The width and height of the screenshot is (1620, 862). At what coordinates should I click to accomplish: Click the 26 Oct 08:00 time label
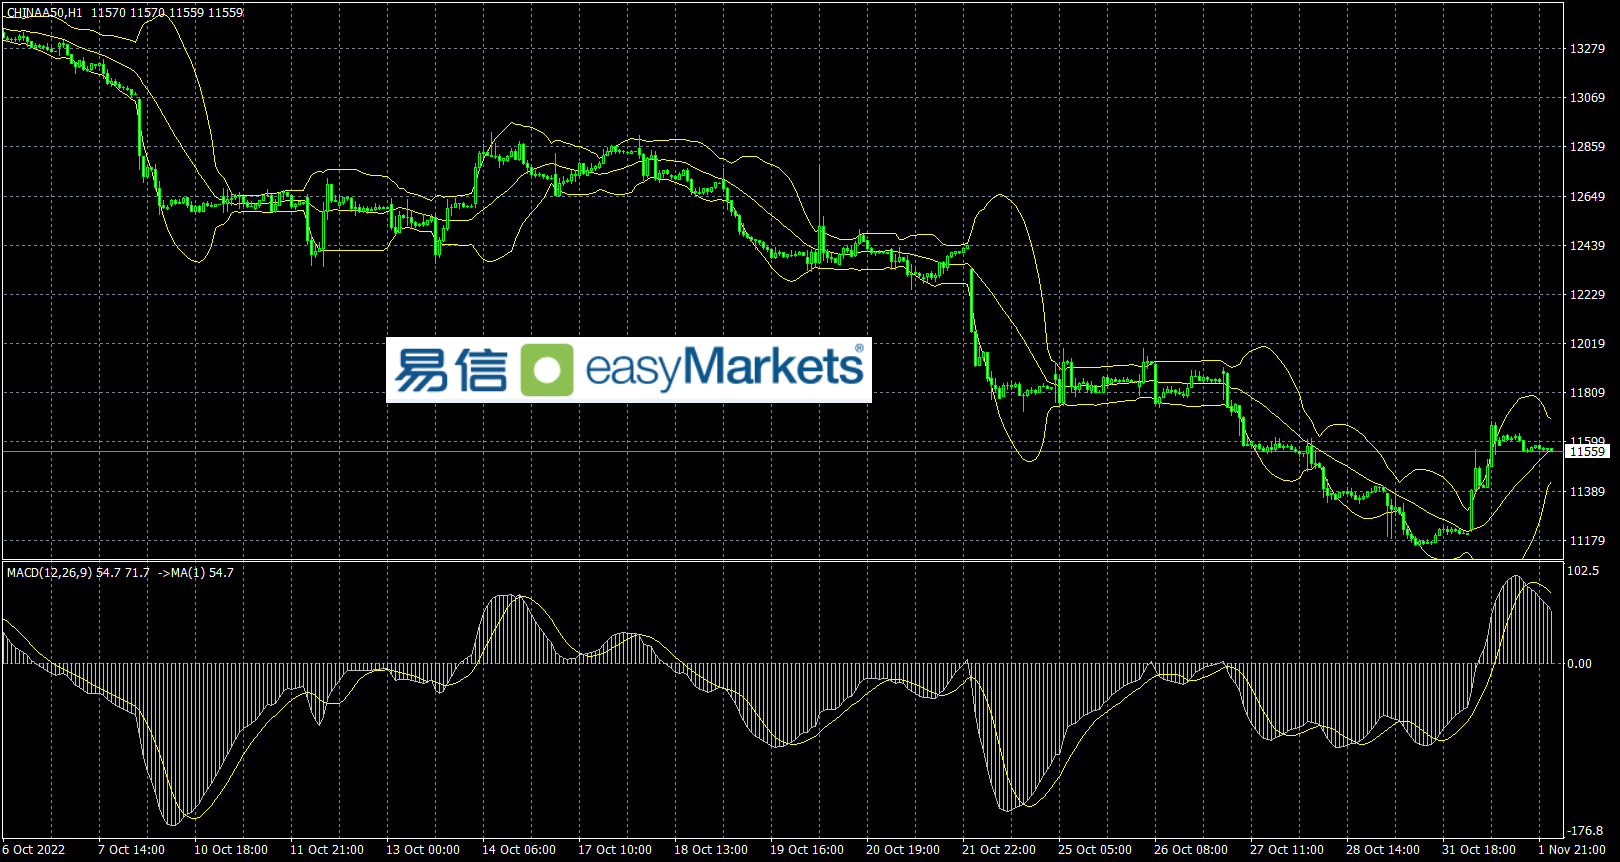(x=1191, y=850)
